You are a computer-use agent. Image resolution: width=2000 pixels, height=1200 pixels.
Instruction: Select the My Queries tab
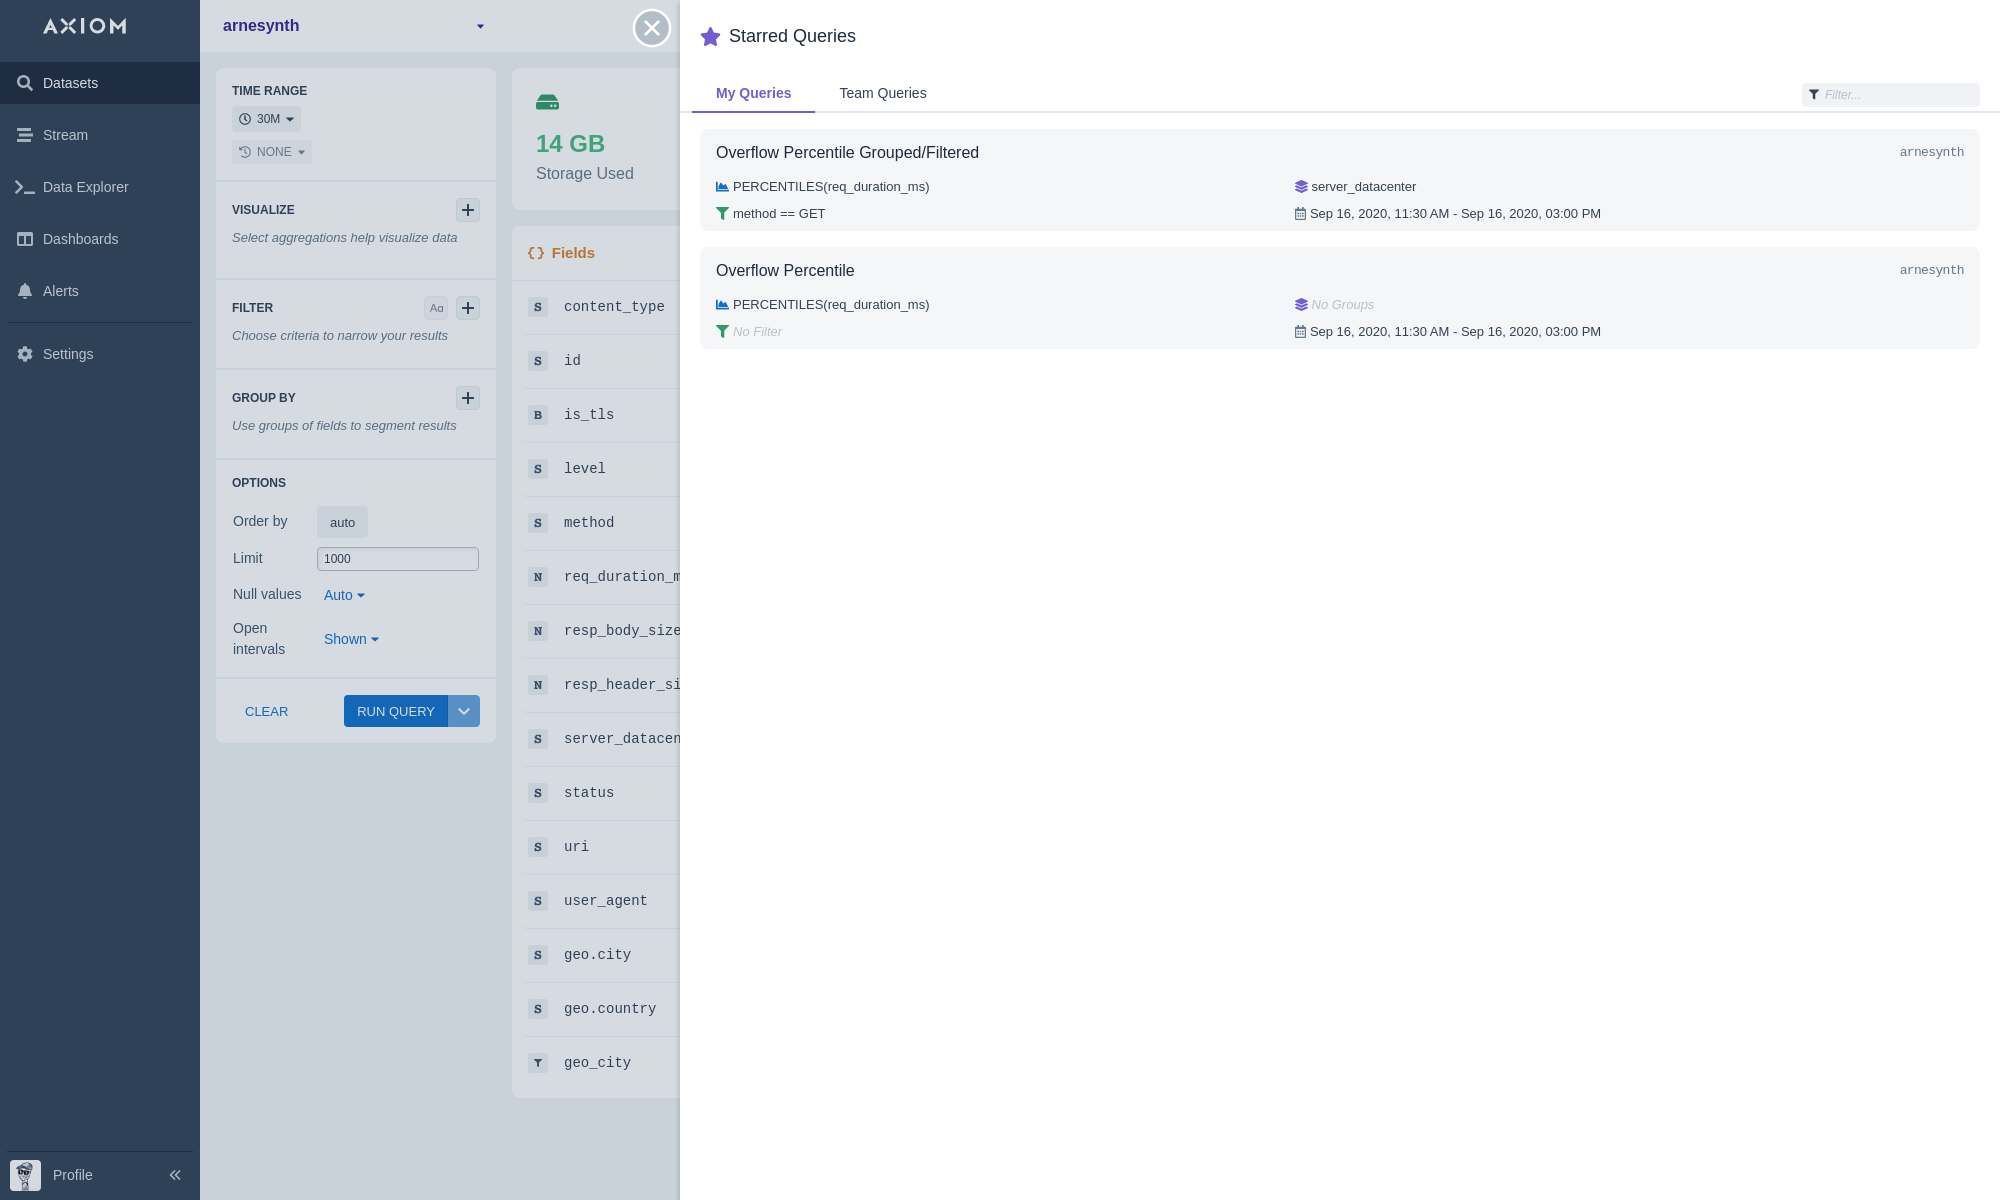coord(753,93)
